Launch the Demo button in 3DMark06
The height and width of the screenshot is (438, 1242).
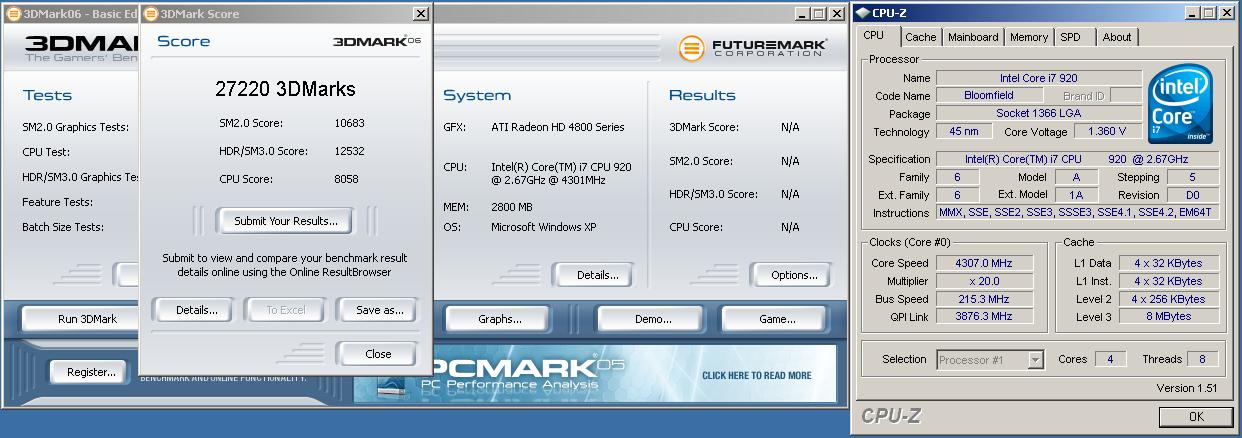point(652,319)
